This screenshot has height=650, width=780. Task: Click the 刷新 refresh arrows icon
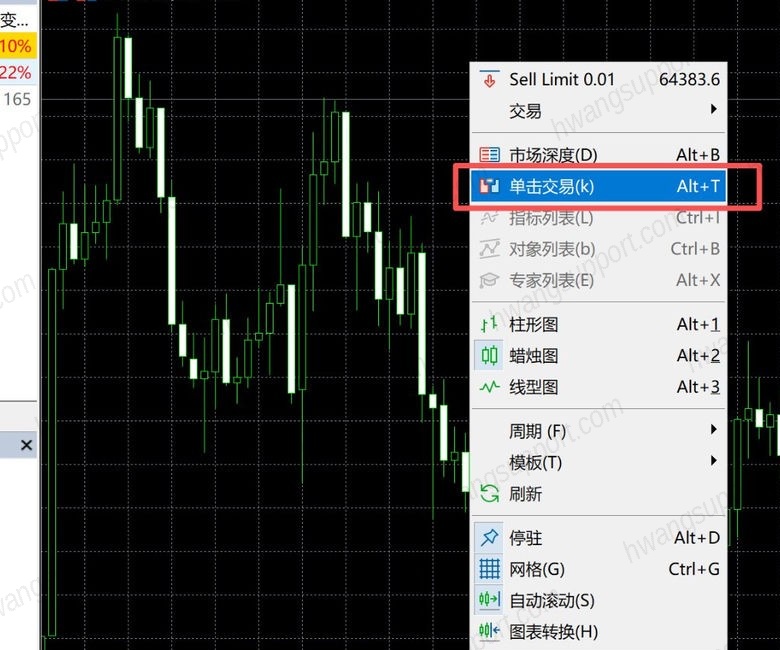(489, 493)
